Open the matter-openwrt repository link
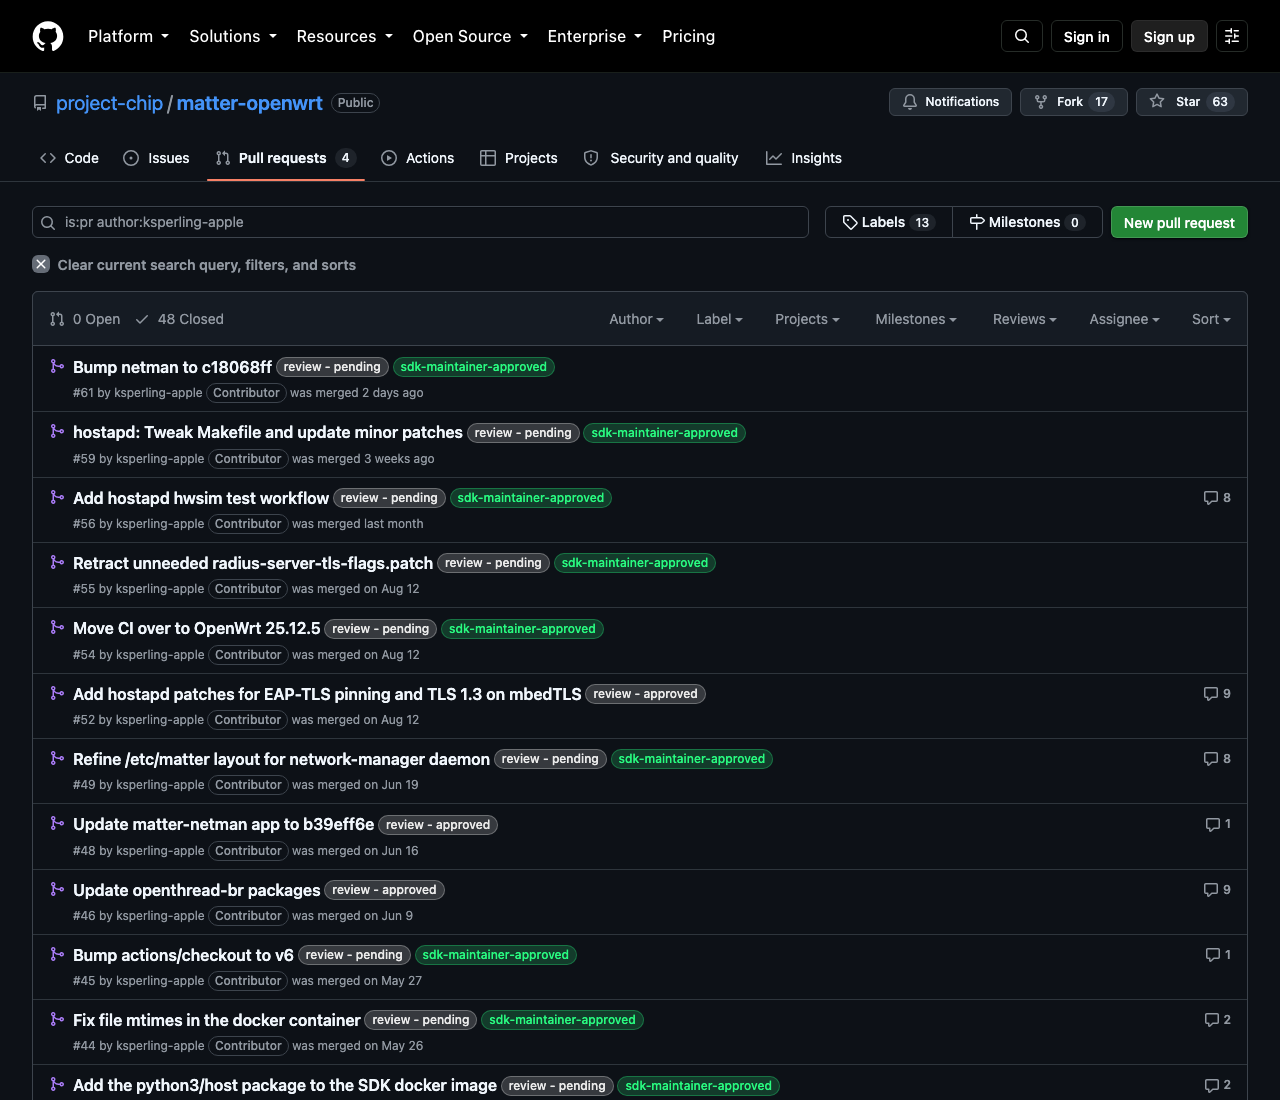Screen dimensions: 1280x1100 pyautogui.click(x=250, y=103)
